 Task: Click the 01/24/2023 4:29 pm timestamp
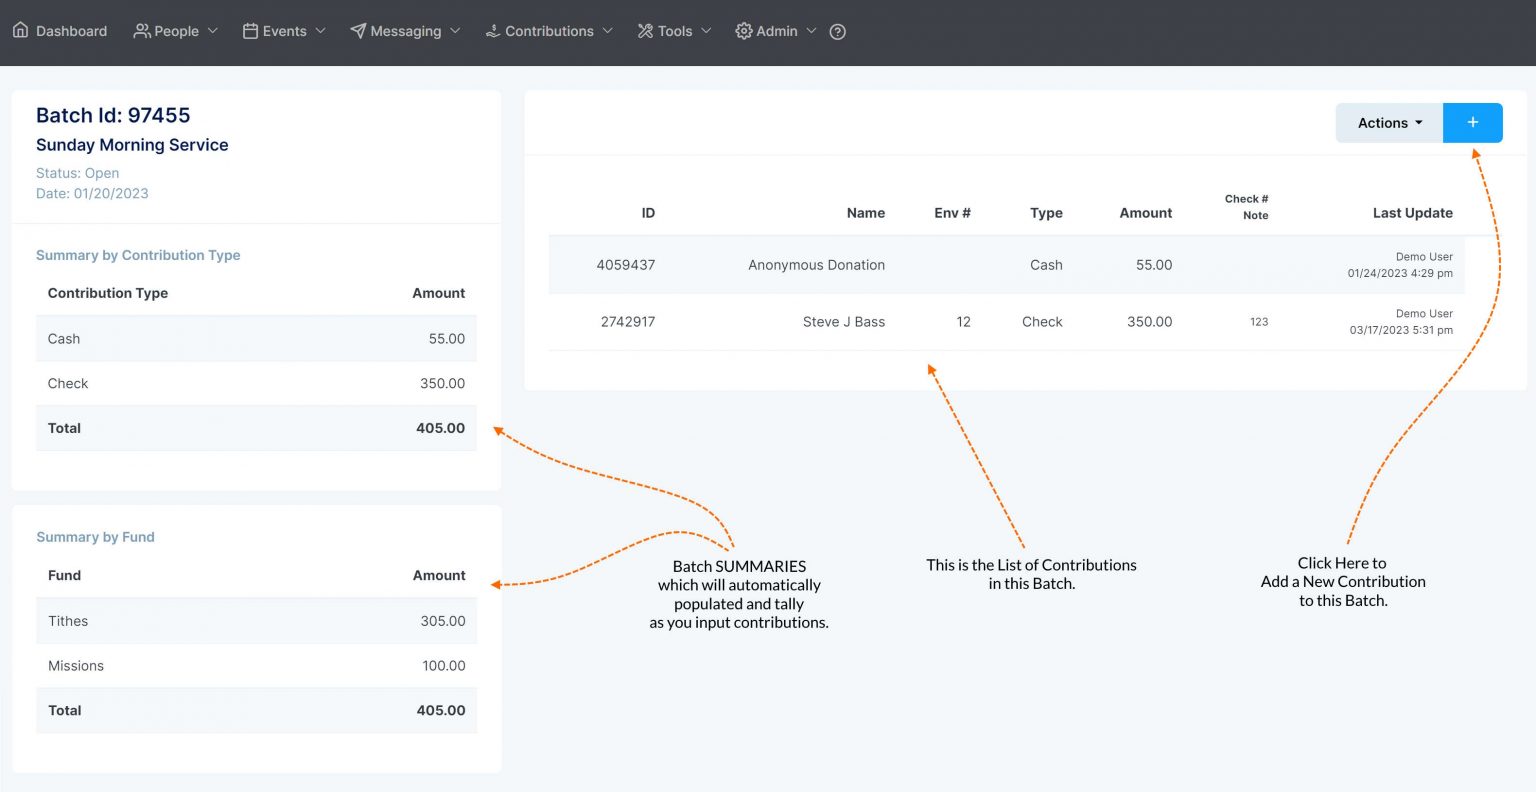coord(1400,273)
